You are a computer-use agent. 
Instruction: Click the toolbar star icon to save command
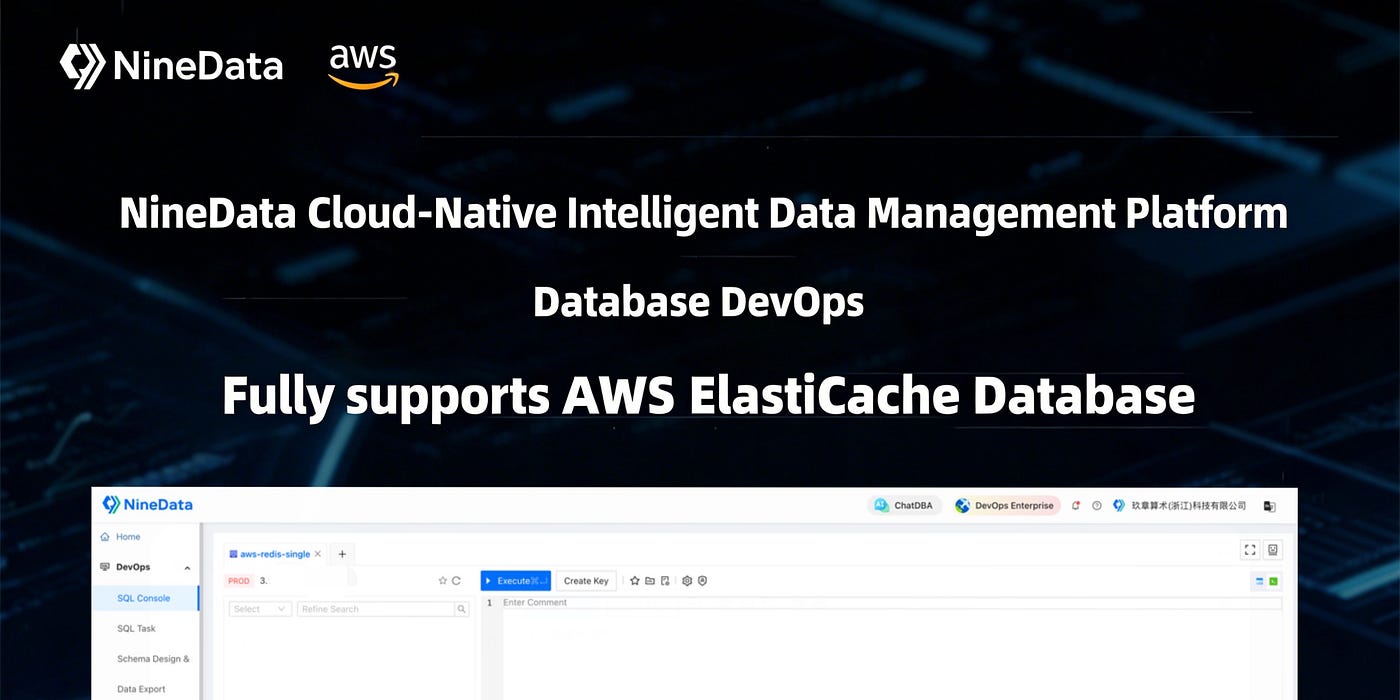coord(634,581)
